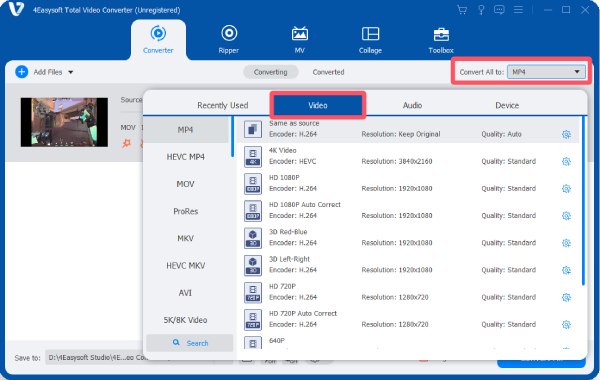The image size is (600, 380).
Task: Choose MOV in the format list
Action: pos(186,184)
